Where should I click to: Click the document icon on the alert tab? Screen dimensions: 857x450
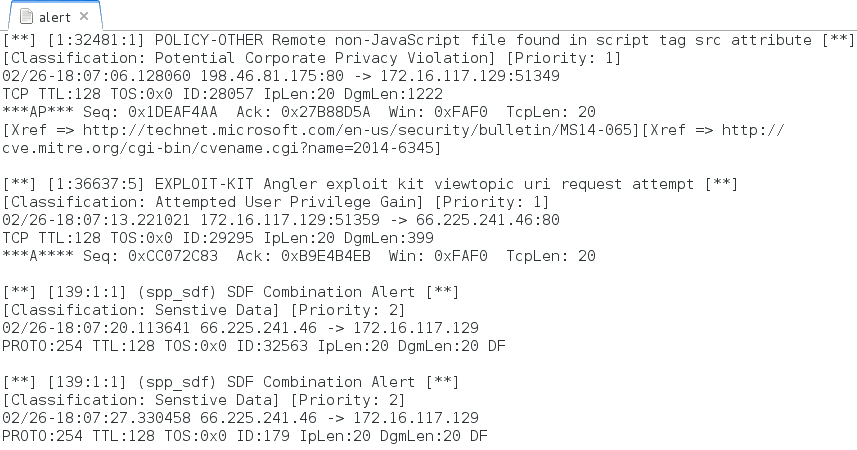25,17
